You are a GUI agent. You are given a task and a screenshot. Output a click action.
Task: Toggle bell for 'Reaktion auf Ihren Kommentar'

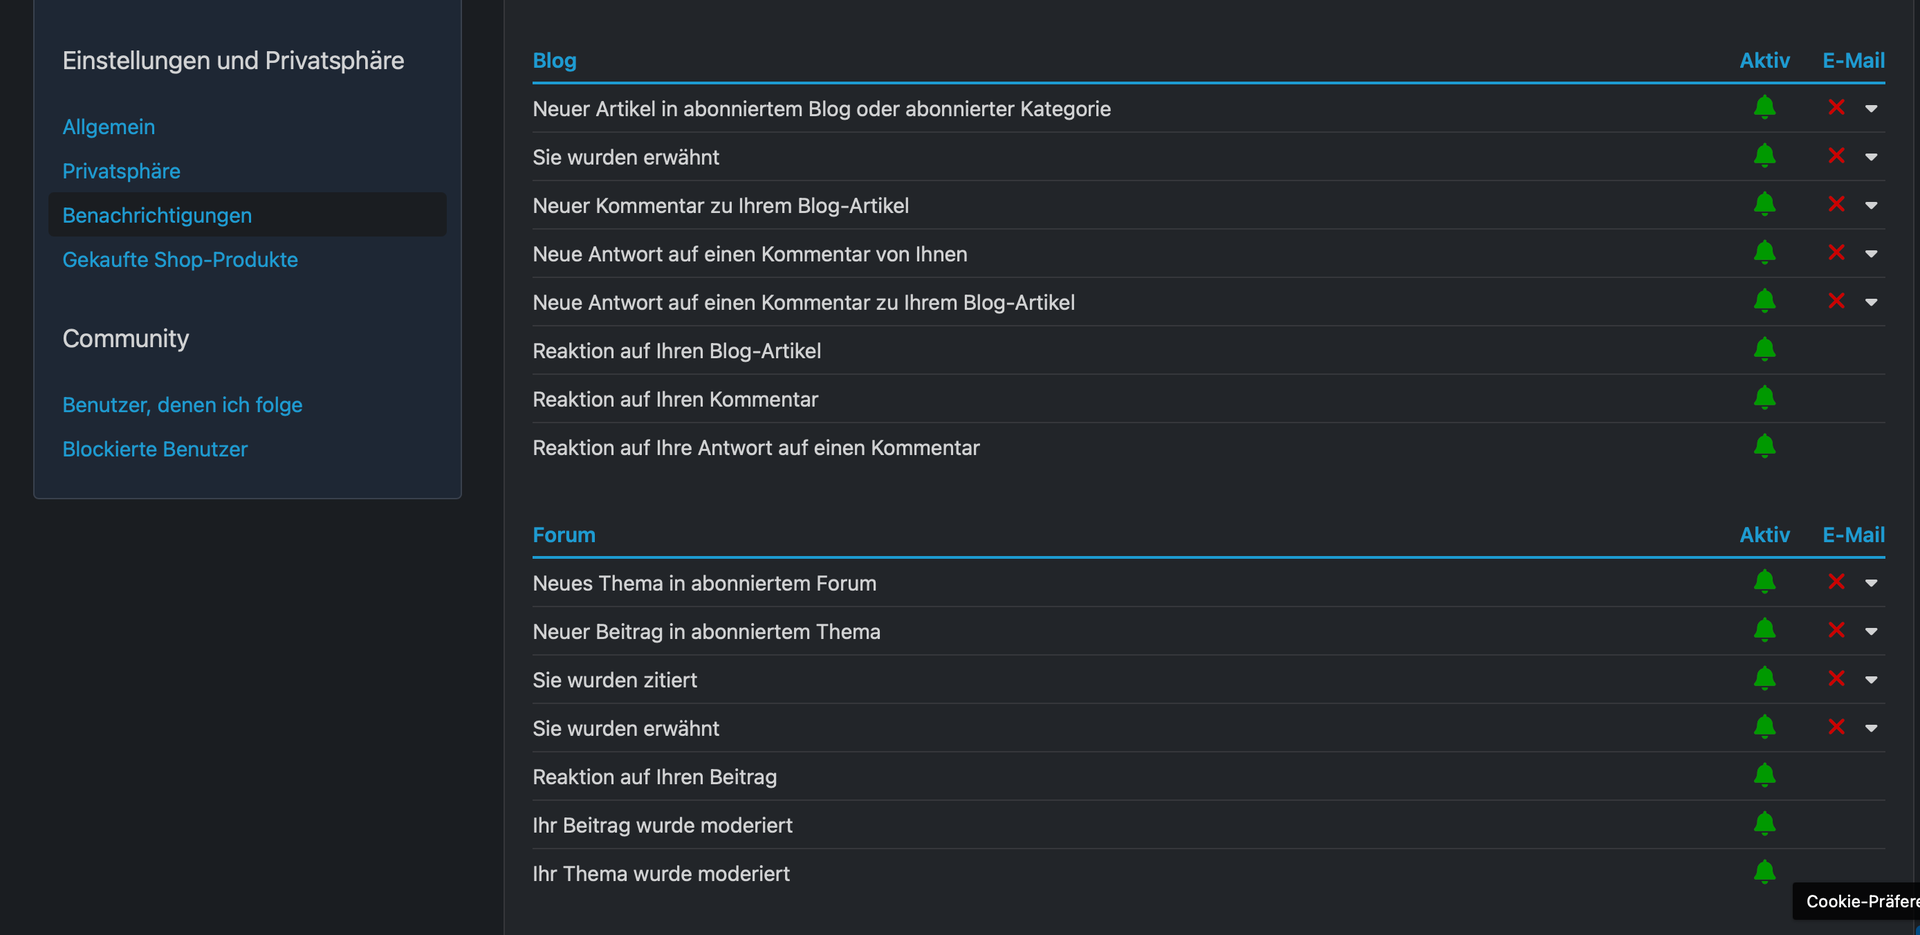pos(1765,398)
